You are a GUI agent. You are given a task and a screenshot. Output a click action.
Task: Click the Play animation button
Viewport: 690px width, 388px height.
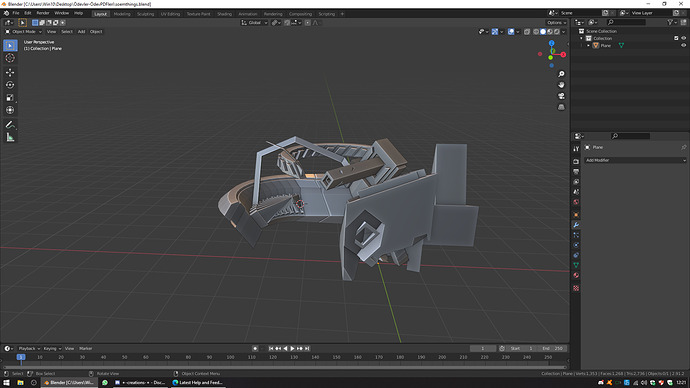(292, 348)
